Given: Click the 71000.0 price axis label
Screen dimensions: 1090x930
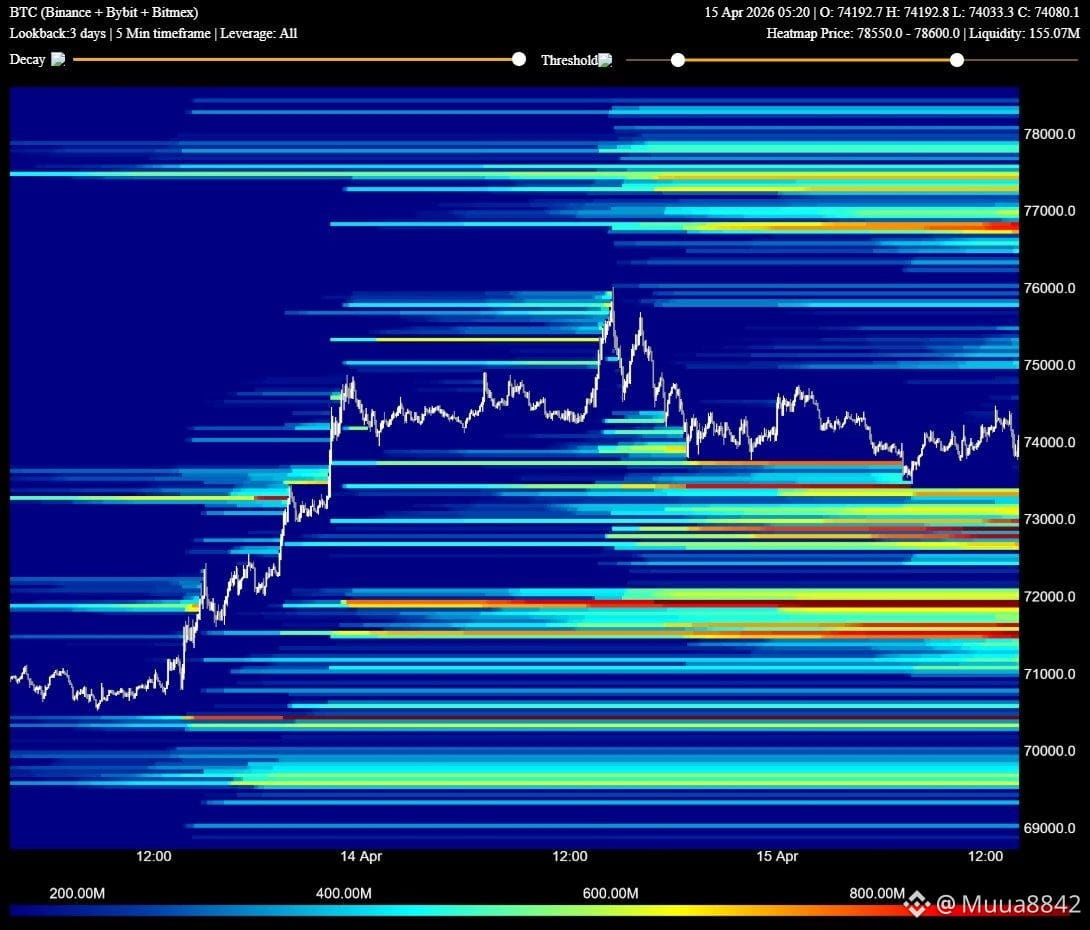Looking at the screenshot, I should 1049,674.
